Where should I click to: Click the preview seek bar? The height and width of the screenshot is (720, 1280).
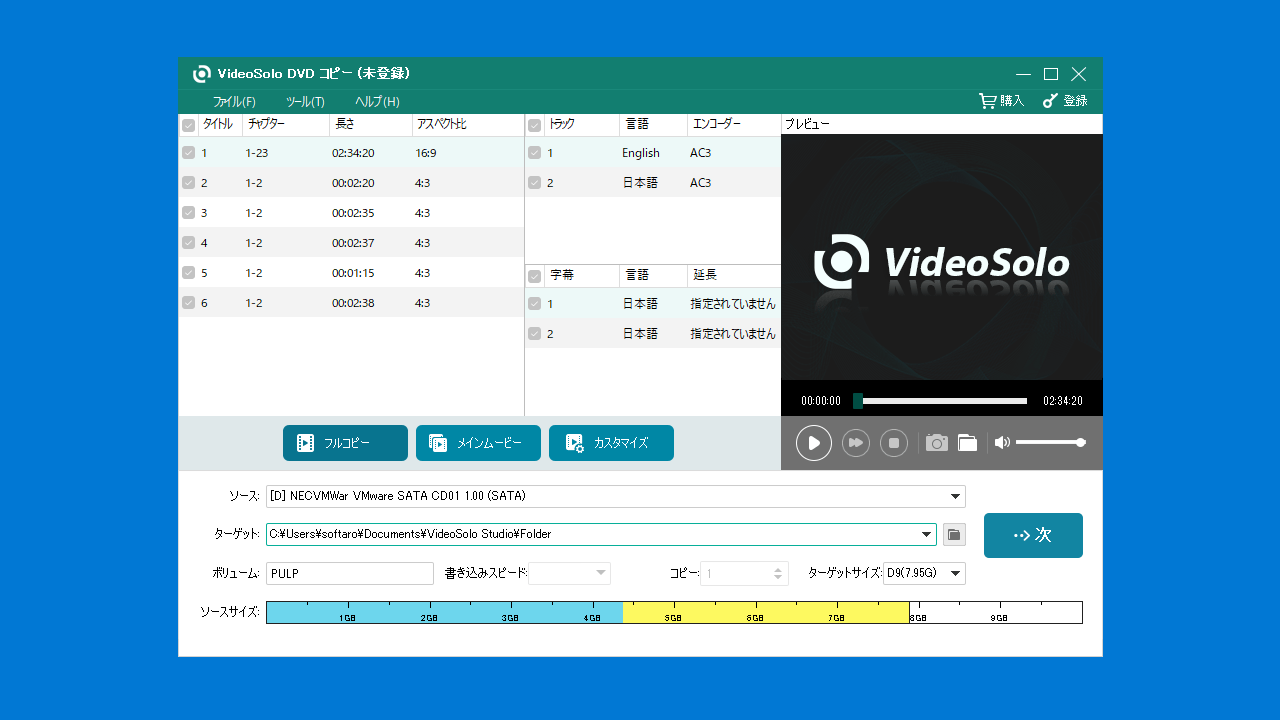click(940, 401)
